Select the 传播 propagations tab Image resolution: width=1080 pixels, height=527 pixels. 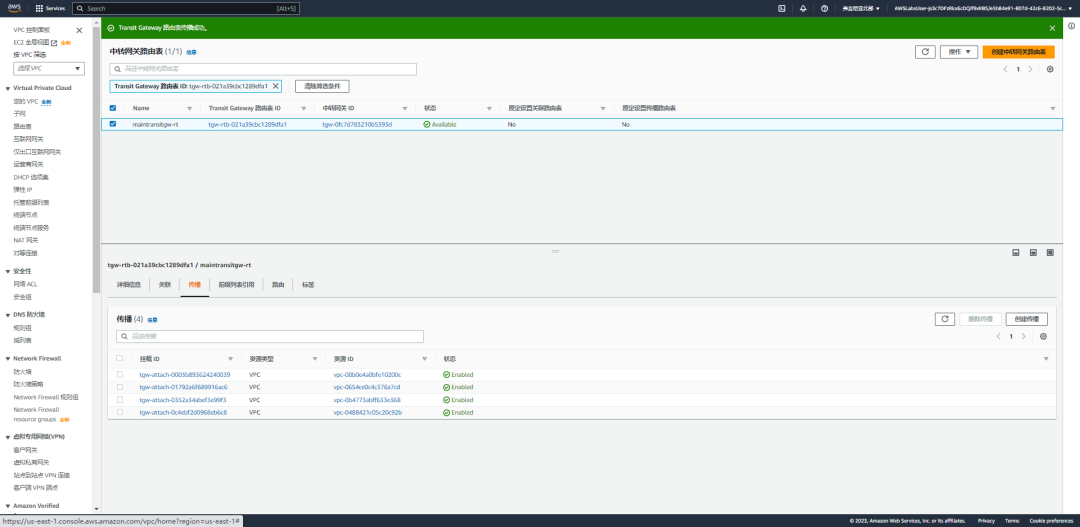[195, 285]
